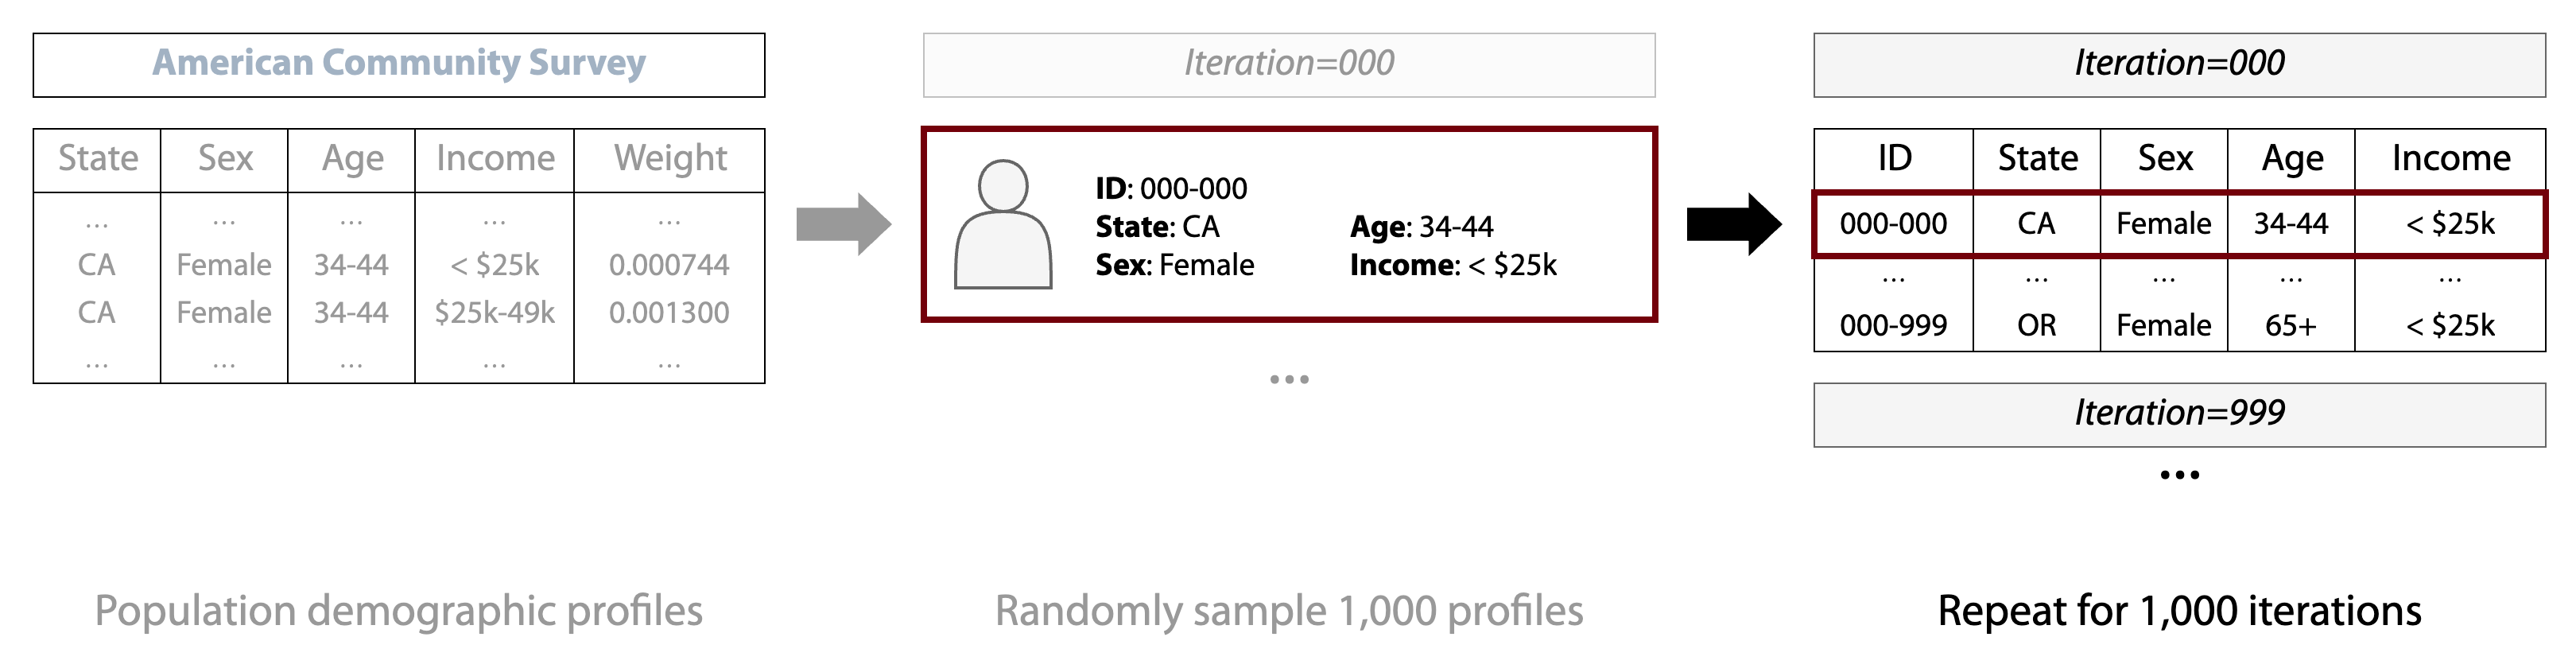Select the Iteration=999 banner
Image resolution: width=2576 pixels, height=668 pixels.
2178,413
